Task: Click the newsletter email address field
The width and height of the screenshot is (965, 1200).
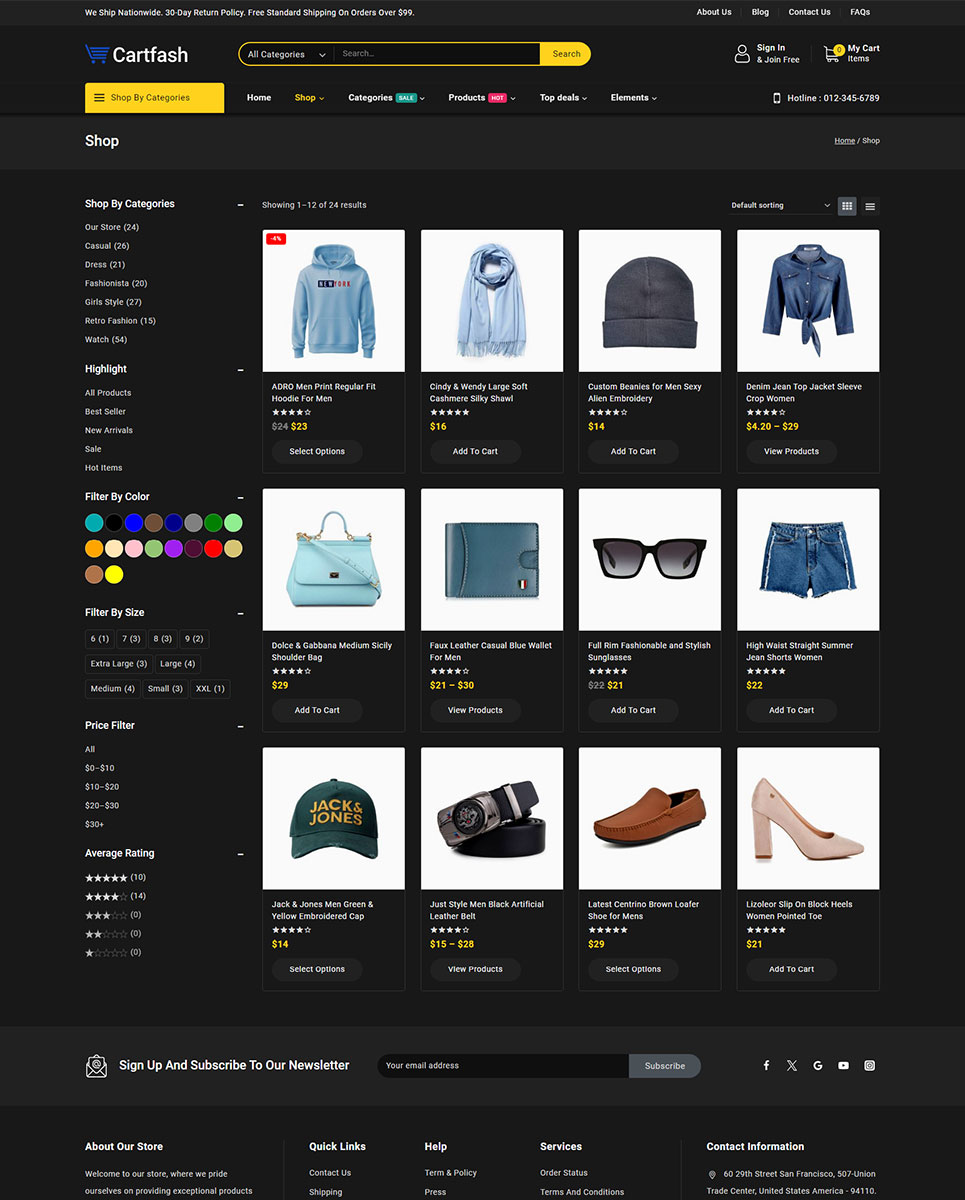Action: [x=502, y=1066]
